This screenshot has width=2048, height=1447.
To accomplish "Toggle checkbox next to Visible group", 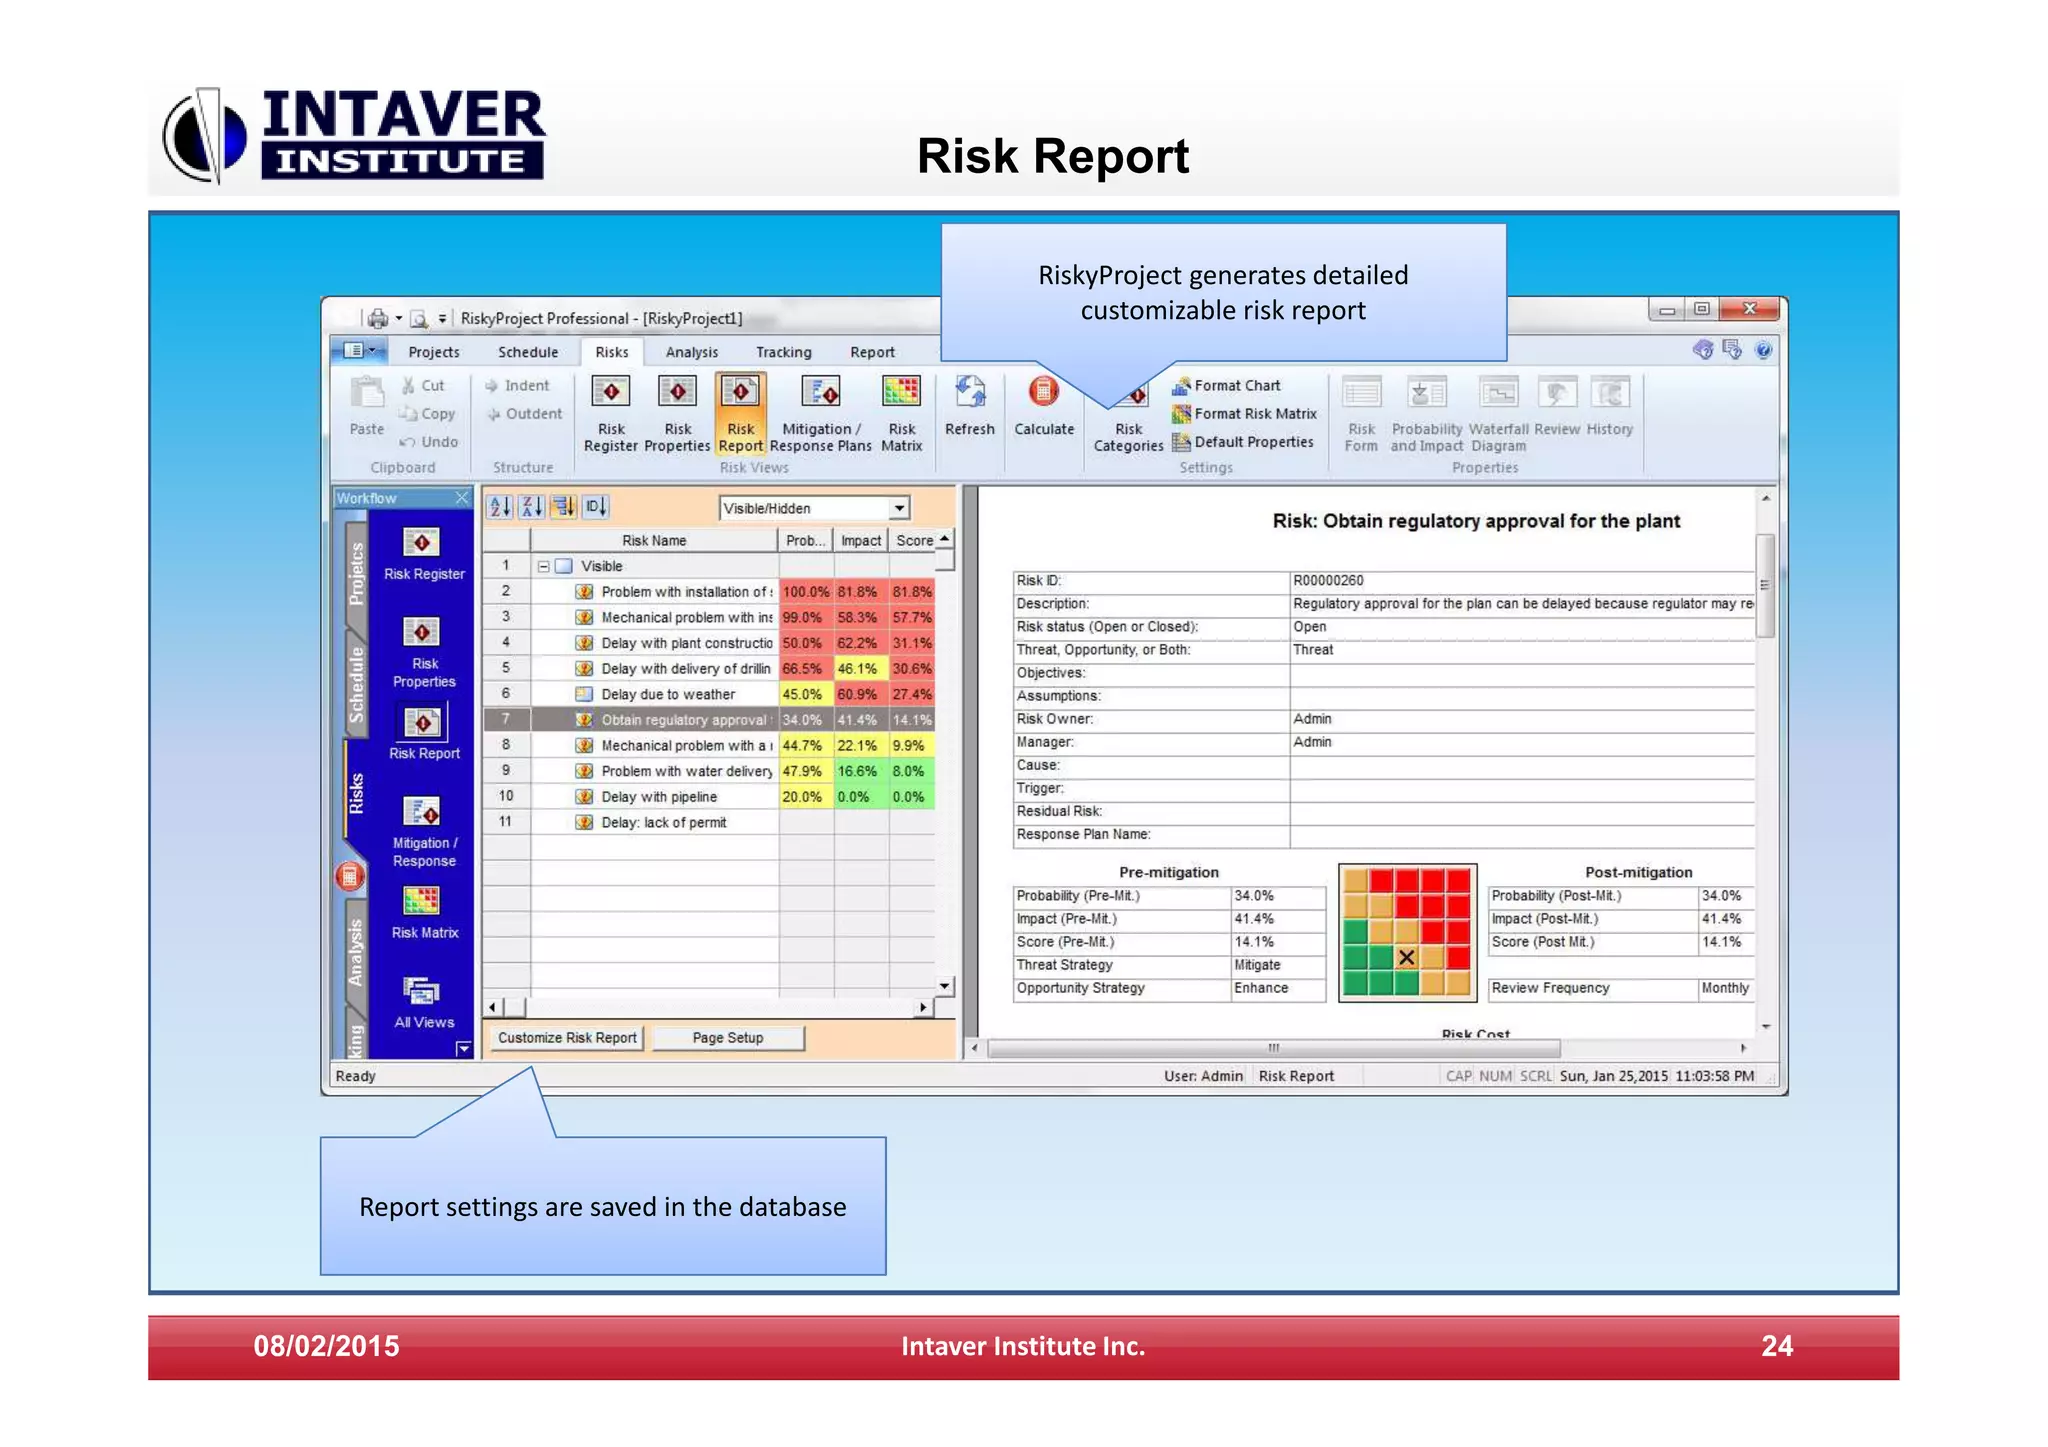I will point(564,566).
